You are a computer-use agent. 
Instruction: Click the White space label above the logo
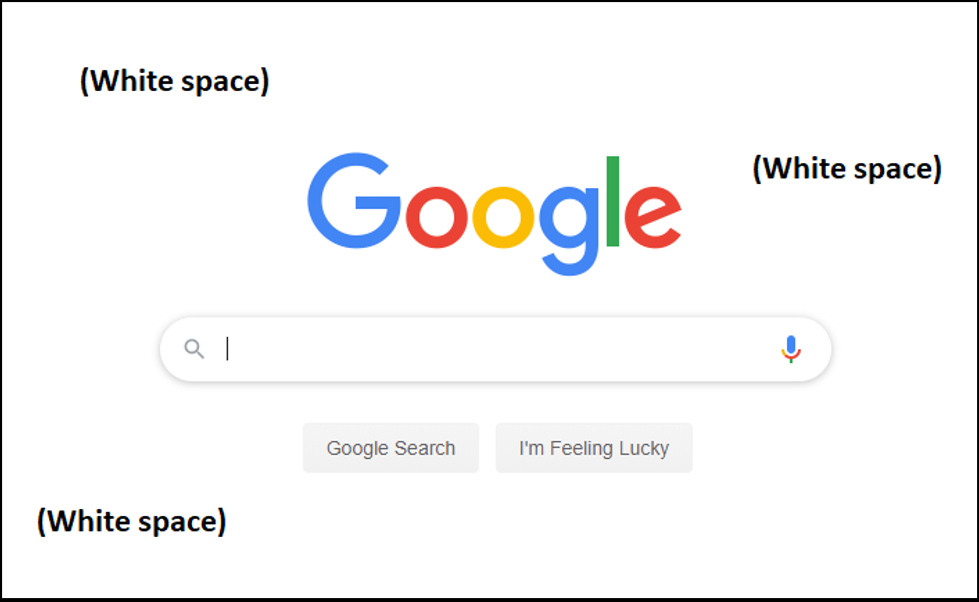click(x=174, y=82)
